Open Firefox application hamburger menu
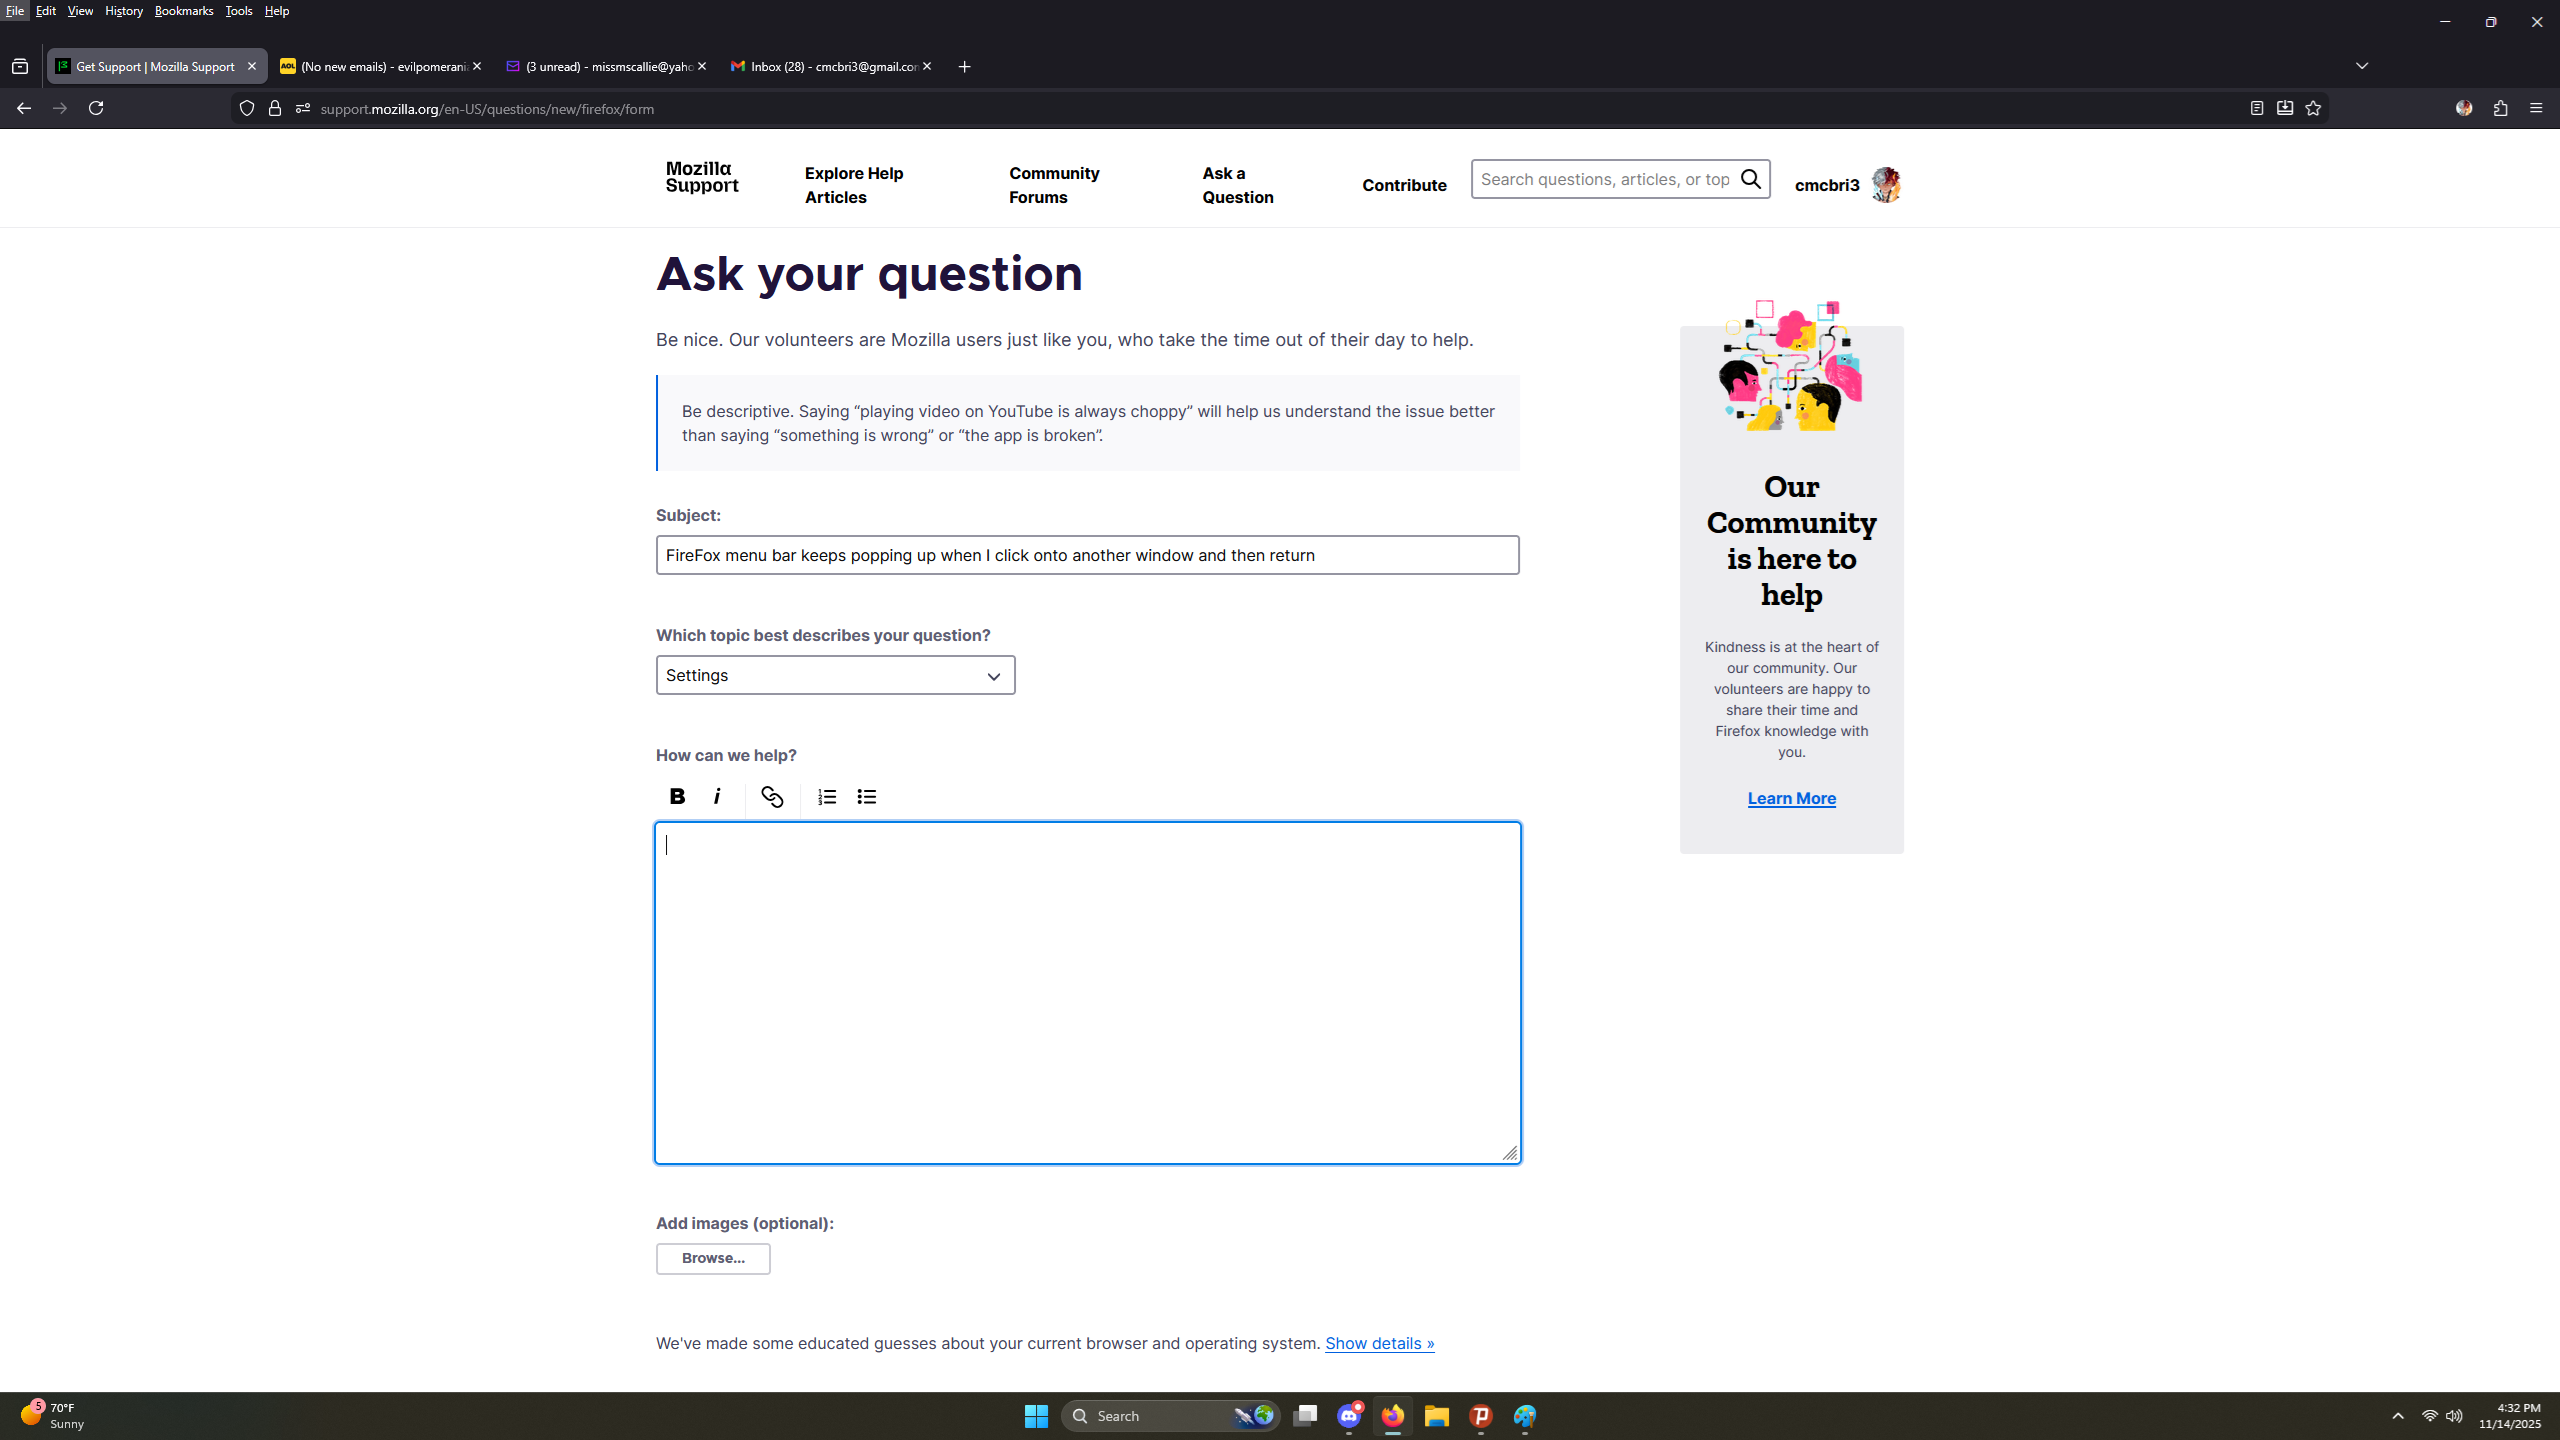The height and width of the screenshot is (1440, 2560). tap(2536, 108)
